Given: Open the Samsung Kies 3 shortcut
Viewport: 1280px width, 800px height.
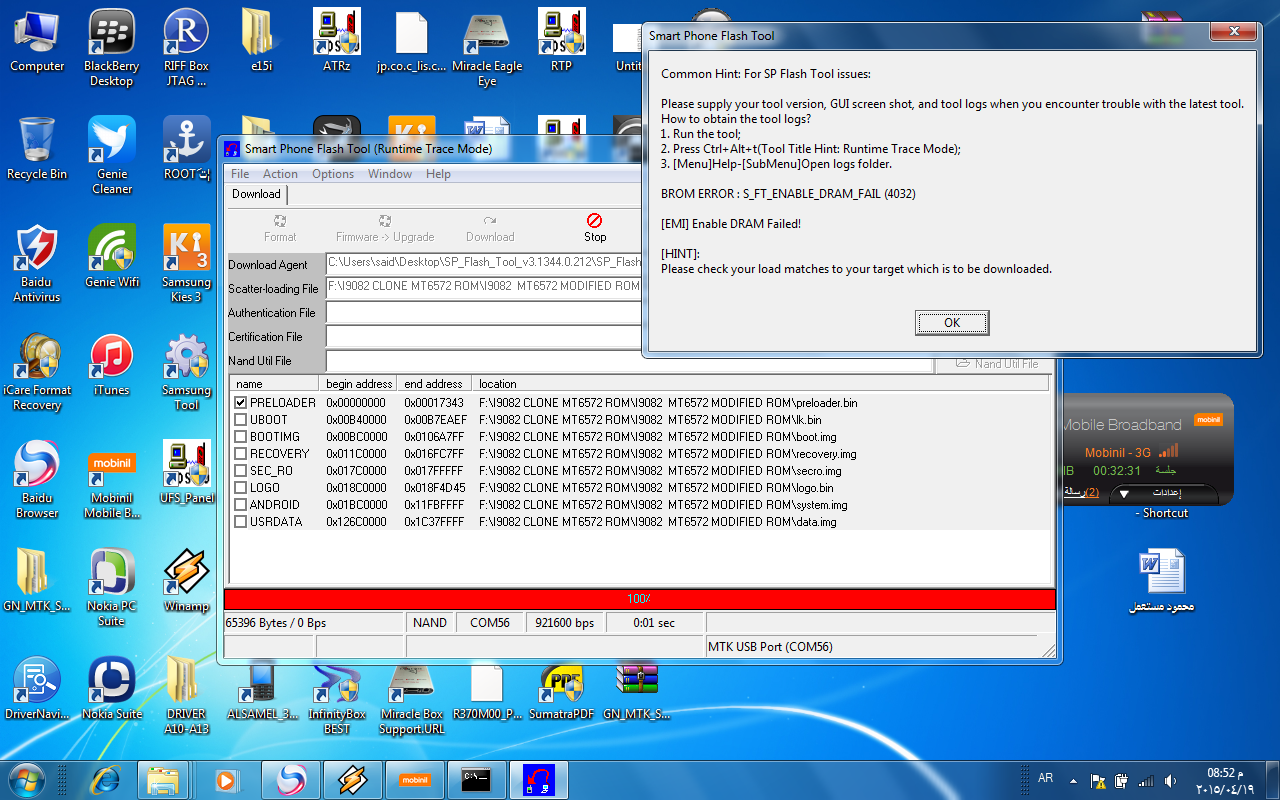Looking at the screenshot, I should click(187, 264).
